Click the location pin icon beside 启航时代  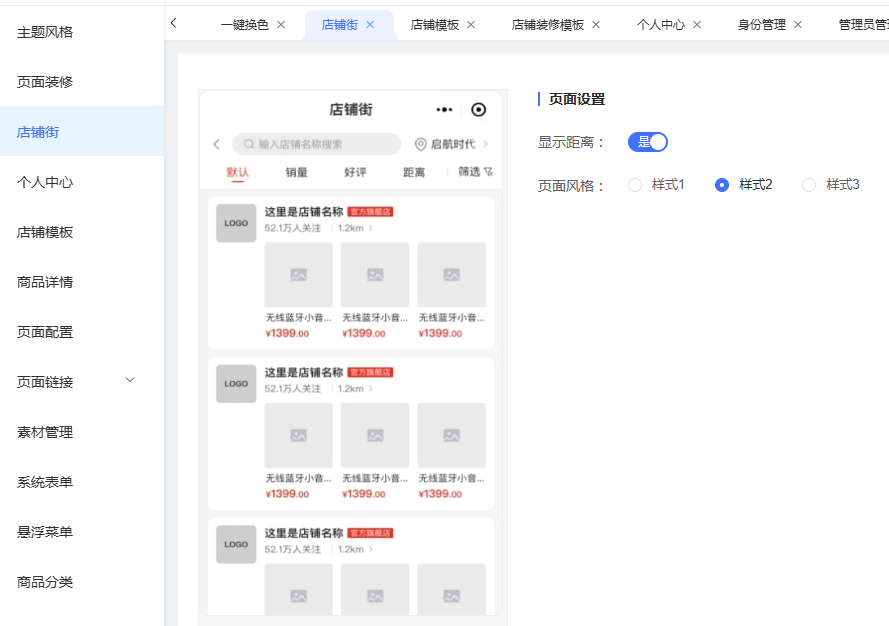421,144
